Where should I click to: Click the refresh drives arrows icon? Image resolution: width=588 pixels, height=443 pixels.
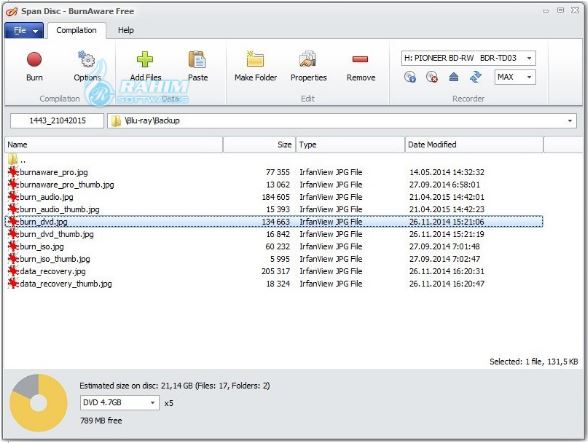coord(476,77)
